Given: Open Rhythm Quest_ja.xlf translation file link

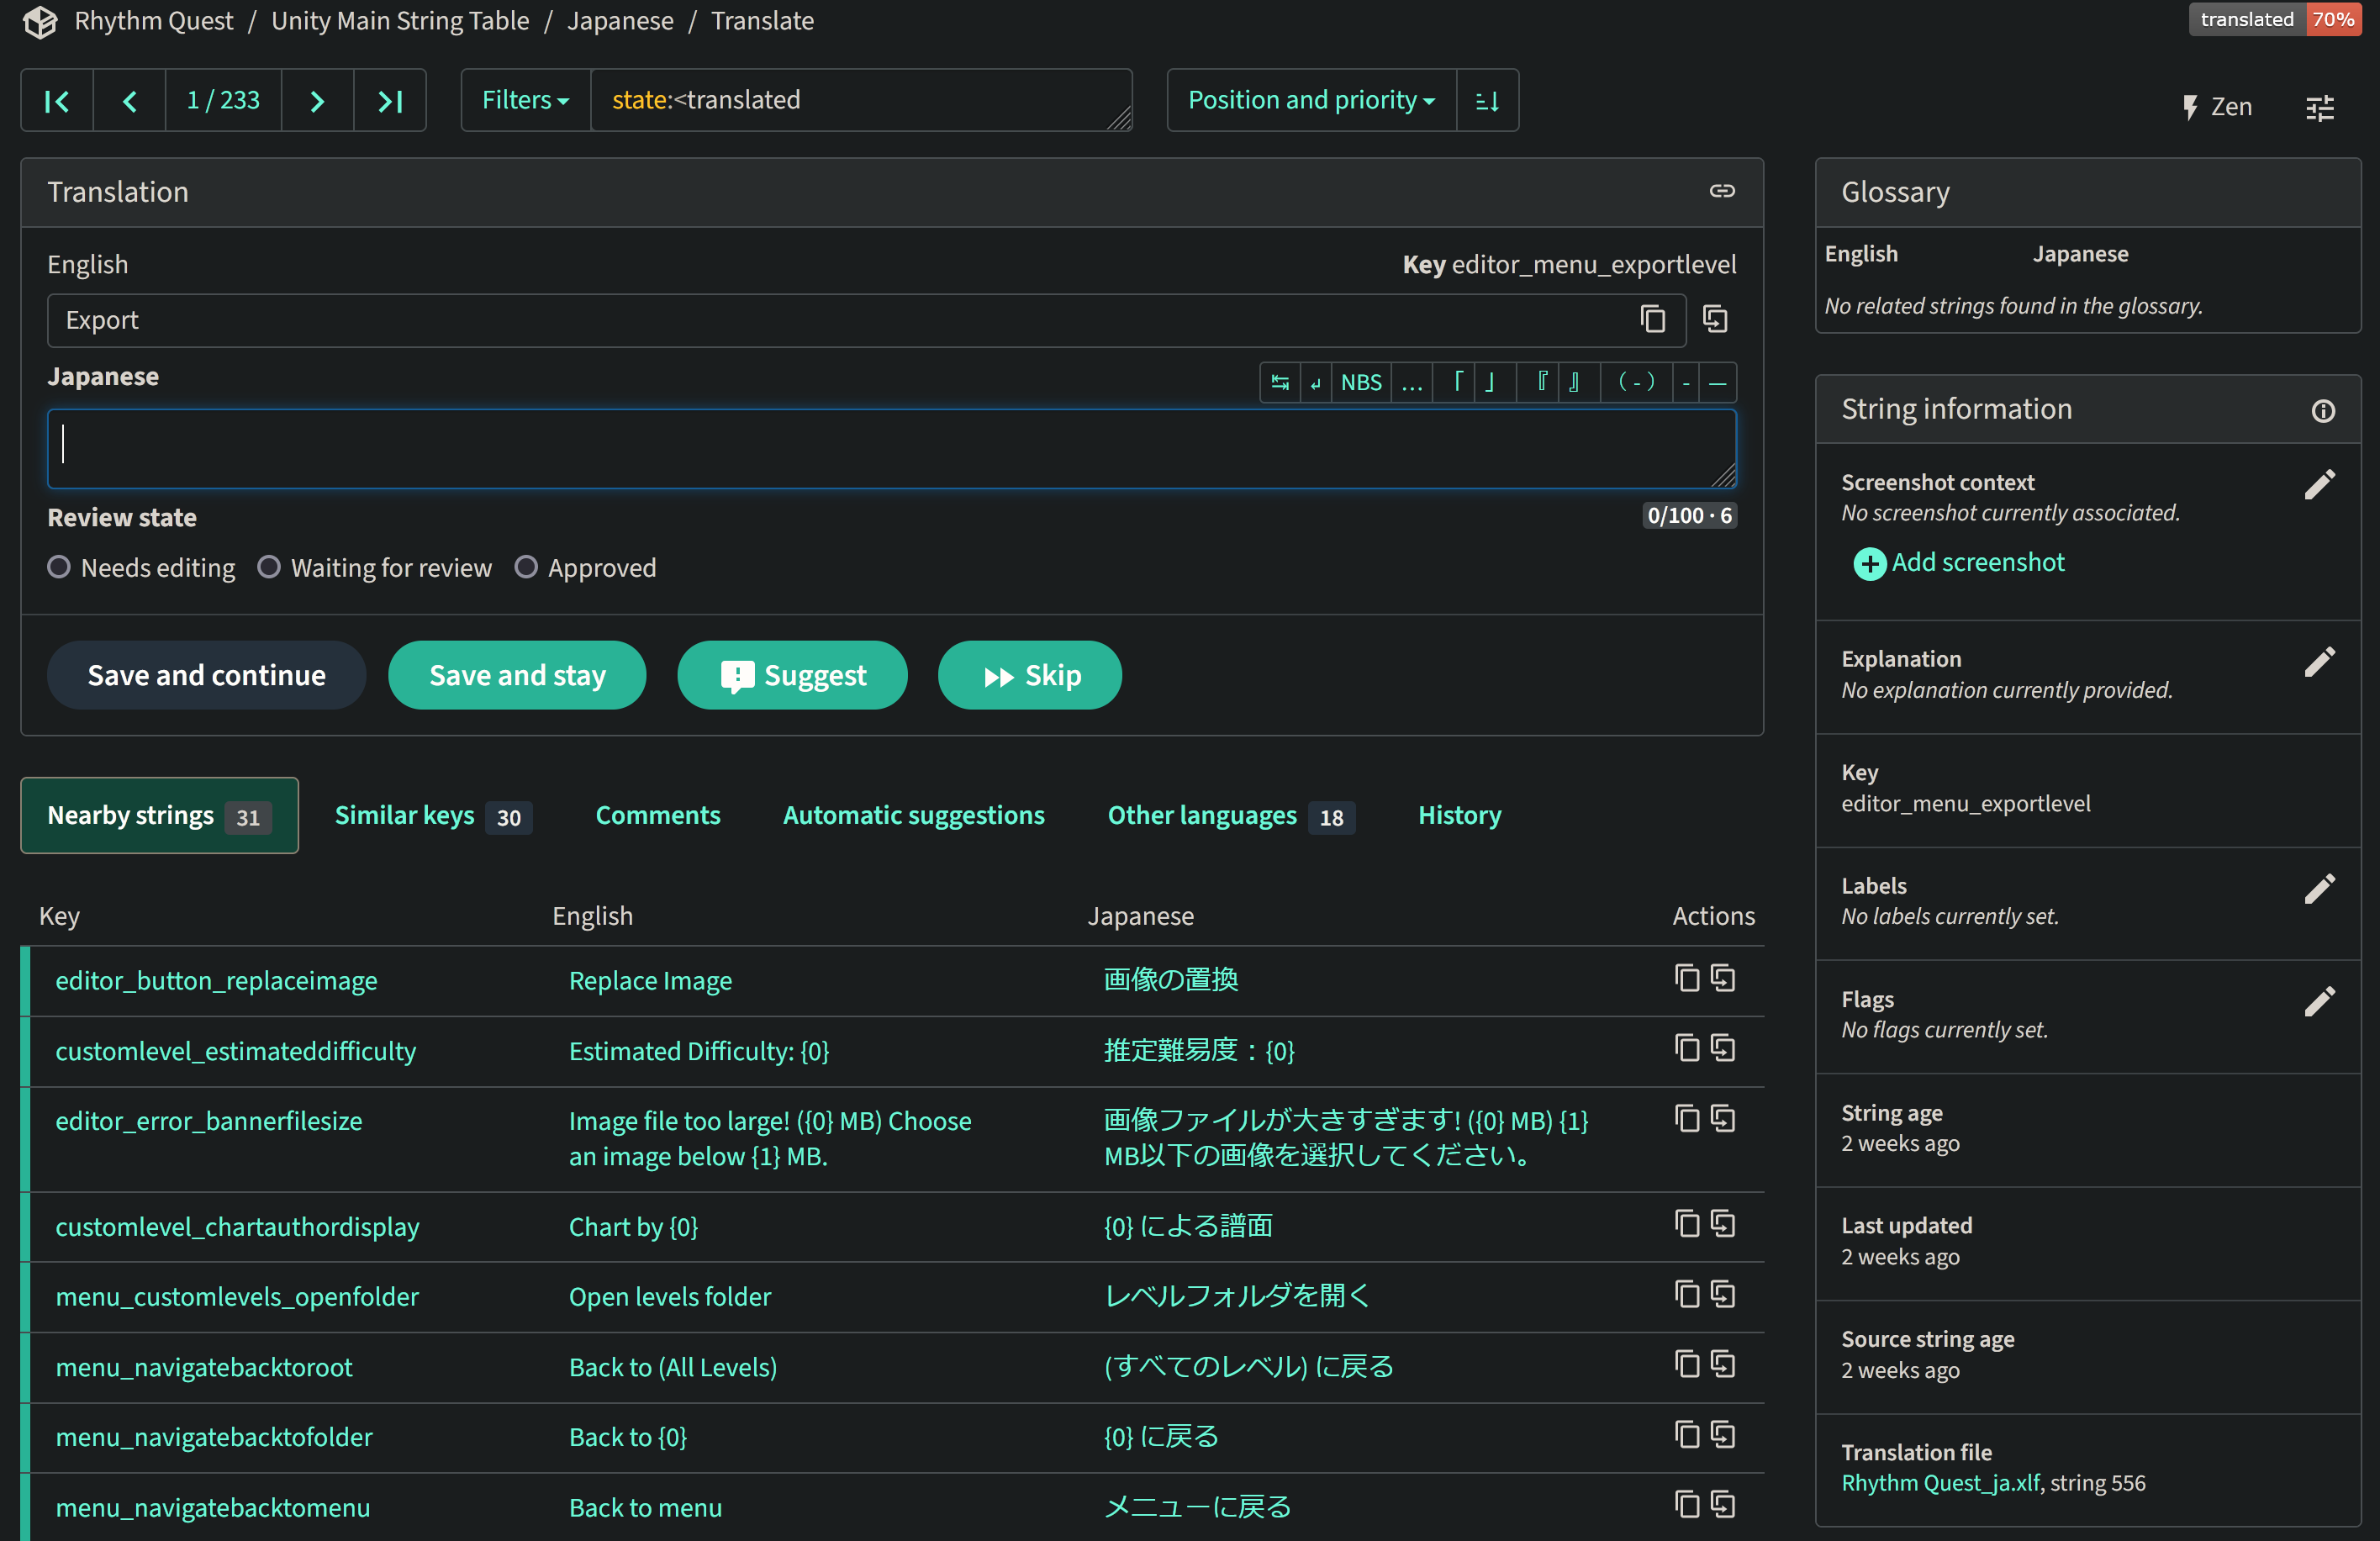Looking at the screenshot, I should point(1940,1483).
